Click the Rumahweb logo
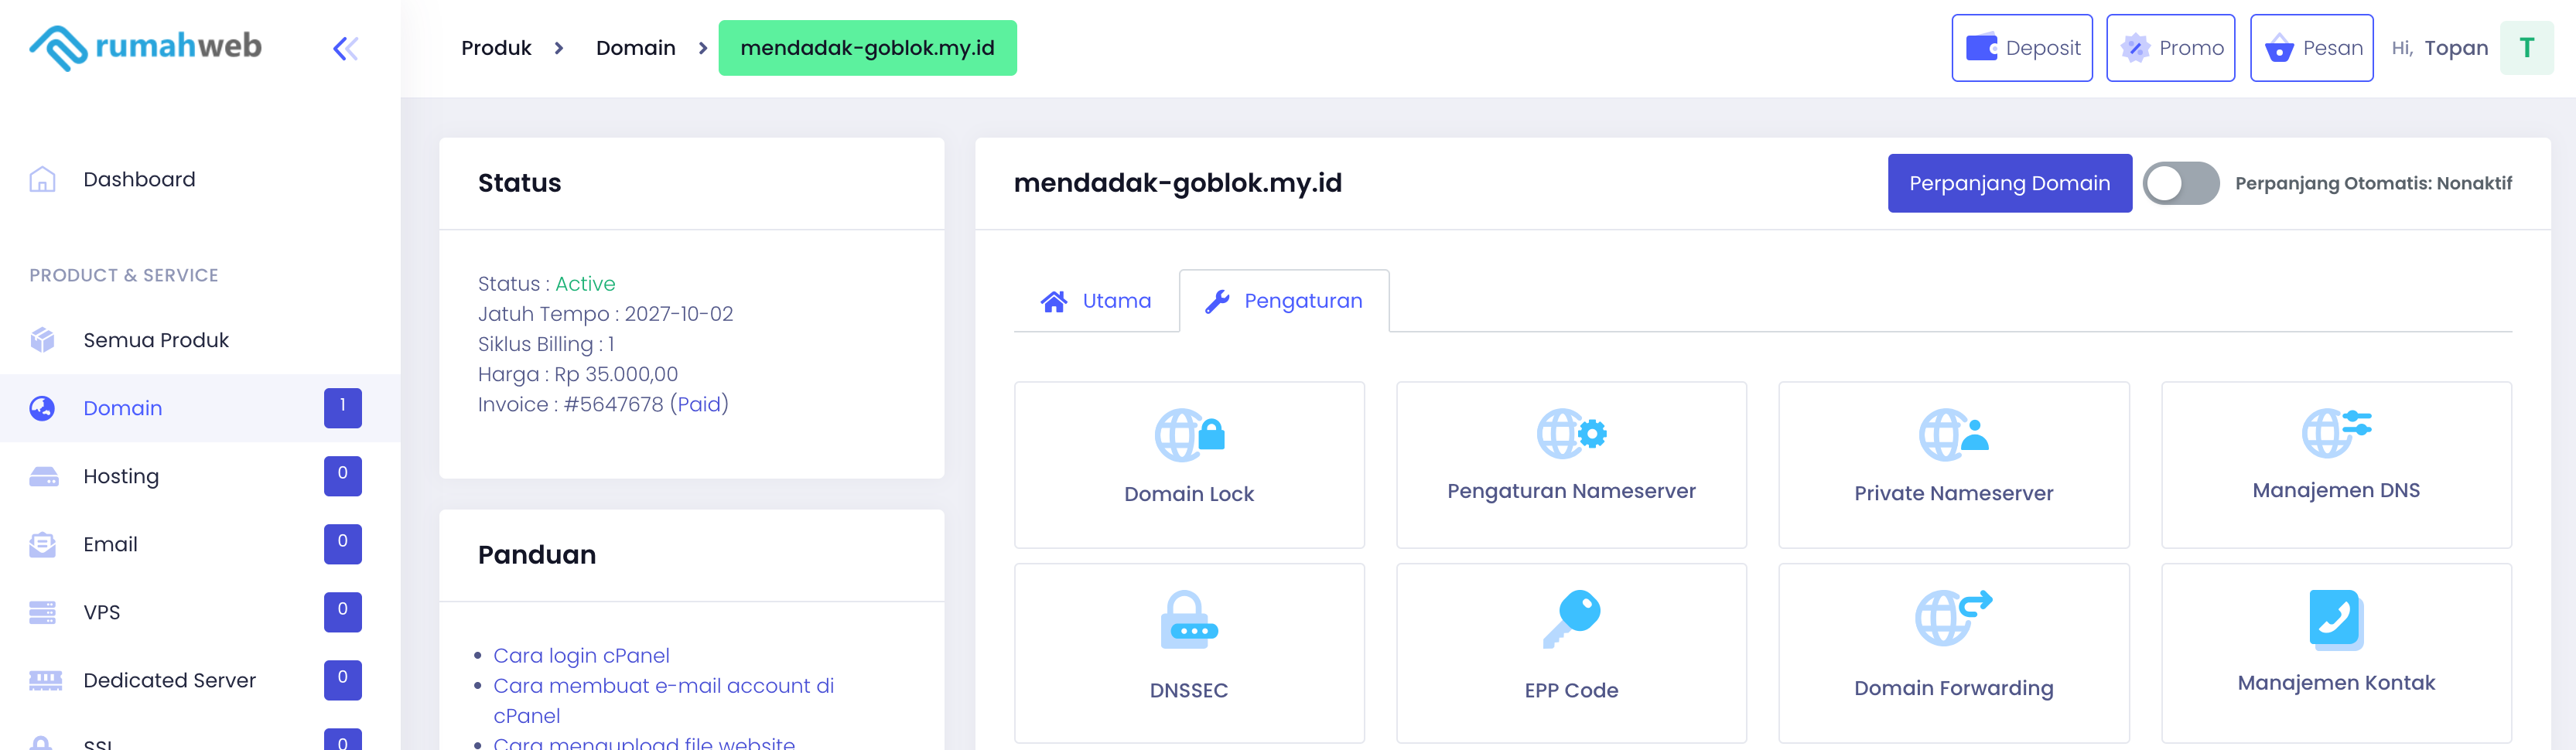The height and width of the screenshot is (750, 2576). (x=146, y=47)
